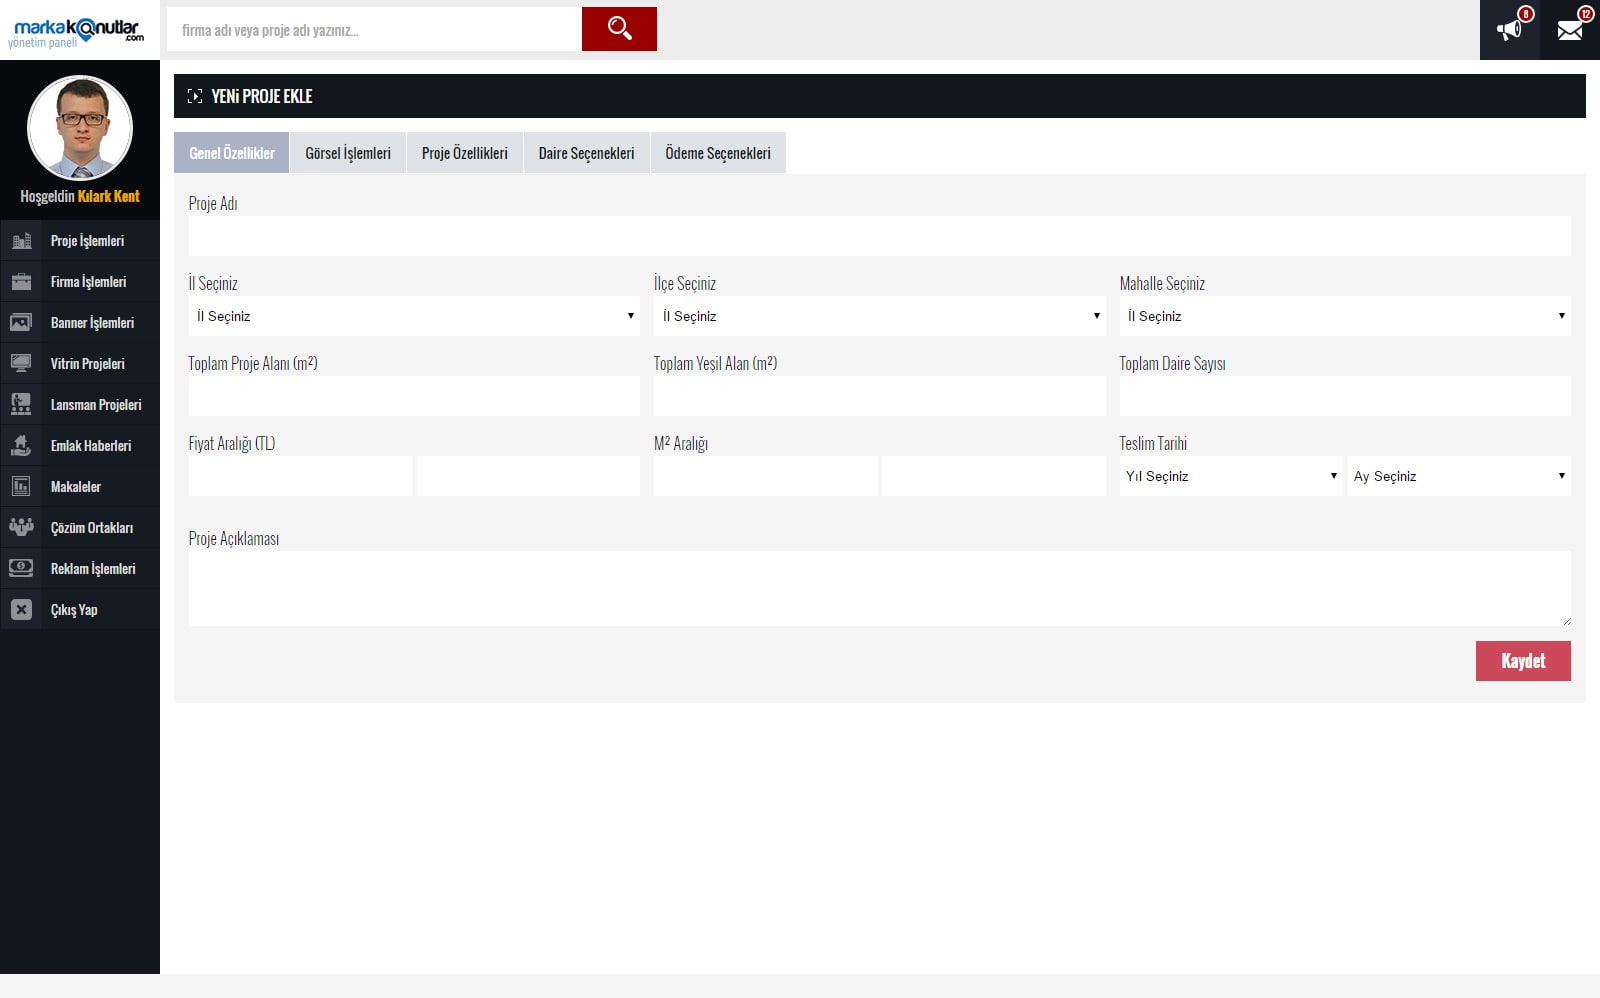Open the İlçe Seçiniz district dropdown
This screenshot has width=1600, height=998.
(x=879, y=316)
